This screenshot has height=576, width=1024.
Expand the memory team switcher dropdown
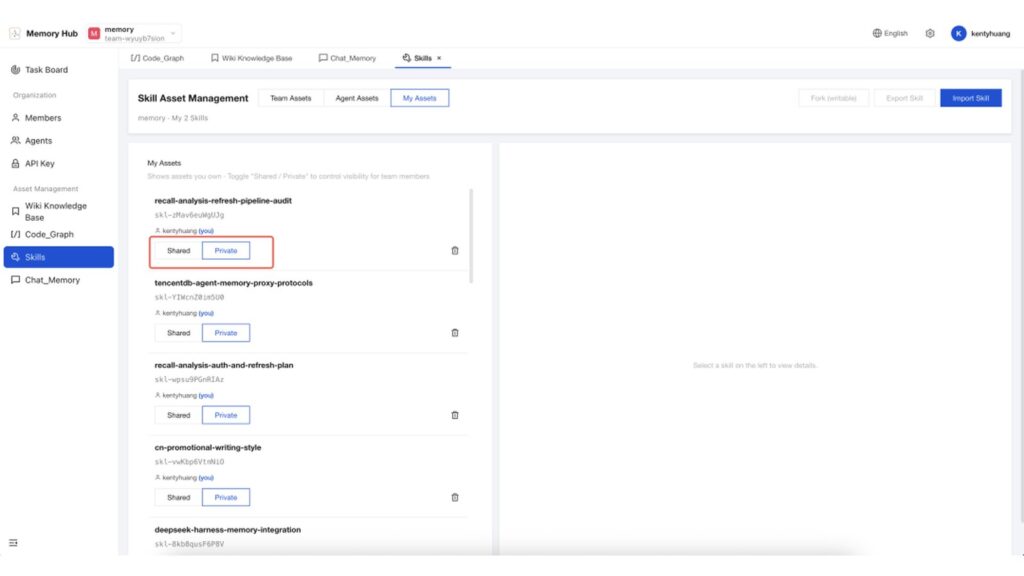click(x=173, y=33)
